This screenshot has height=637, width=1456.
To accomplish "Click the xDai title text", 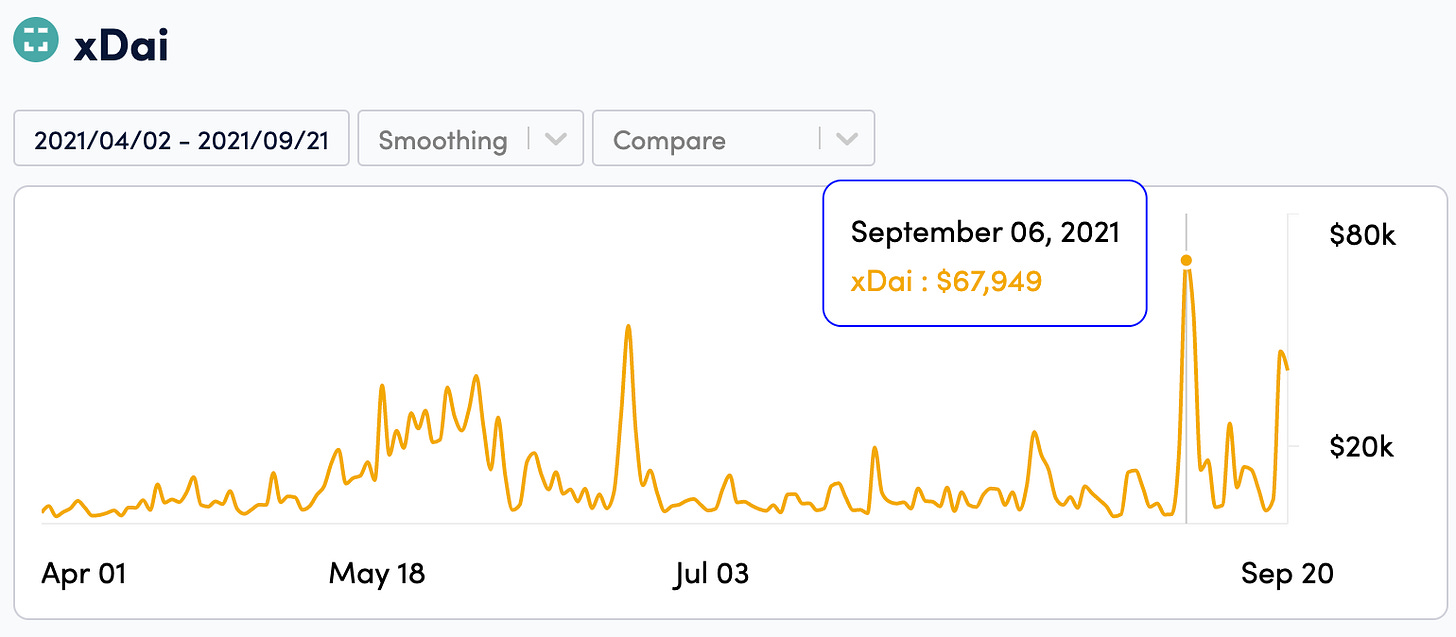I will coord(121,46).
